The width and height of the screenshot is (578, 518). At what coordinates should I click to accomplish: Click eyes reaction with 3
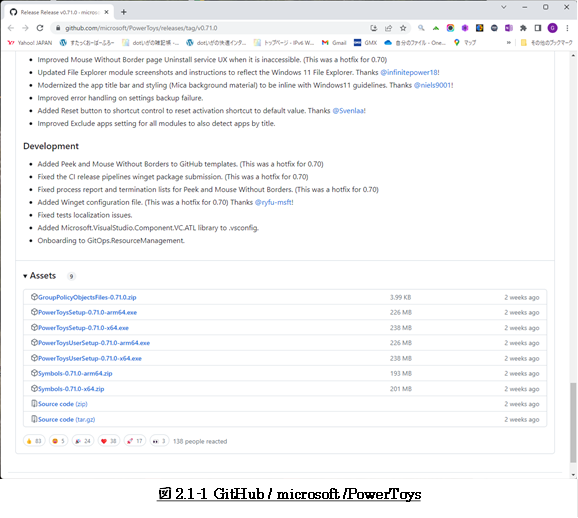point(159,441)
